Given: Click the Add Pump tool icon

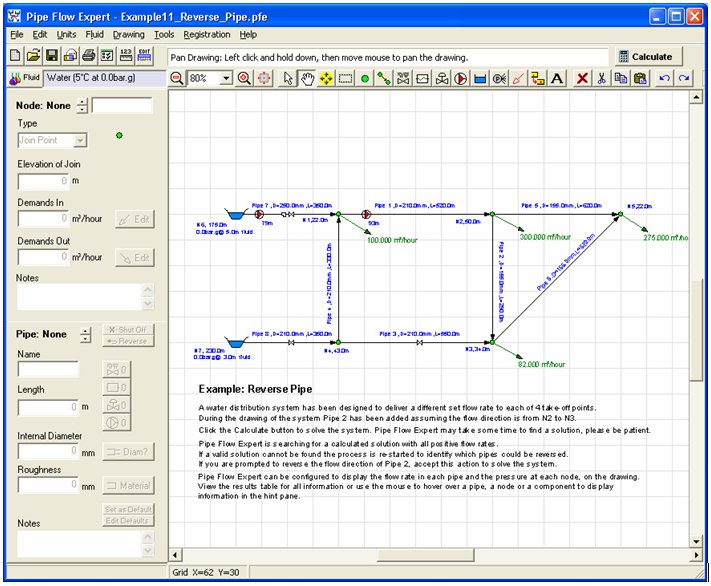Looking at the screenshot, I should pos(461,78).
